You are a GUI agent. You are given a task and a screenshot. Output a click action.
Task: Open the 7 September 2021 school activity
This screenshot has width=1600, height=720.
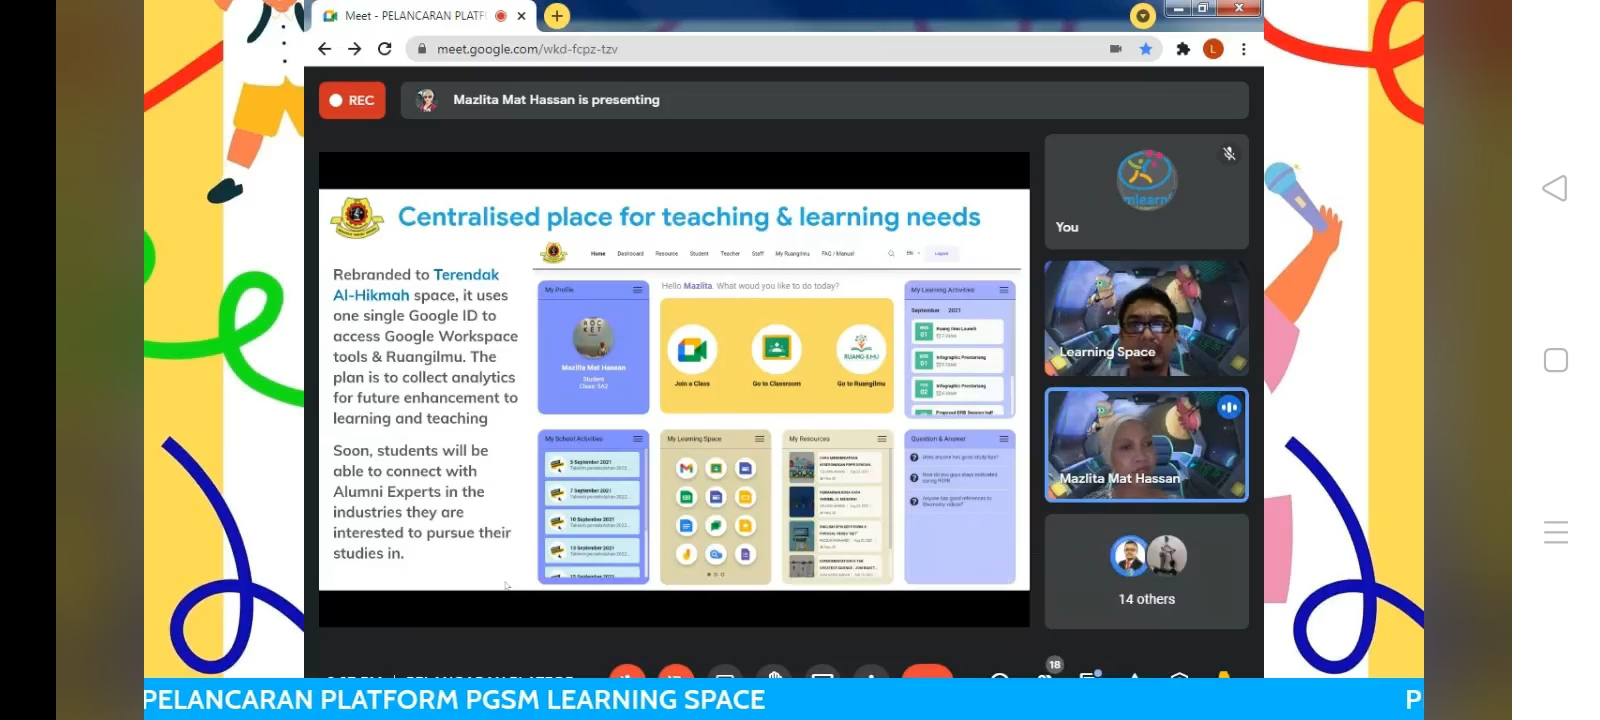(x=593, y=494)
